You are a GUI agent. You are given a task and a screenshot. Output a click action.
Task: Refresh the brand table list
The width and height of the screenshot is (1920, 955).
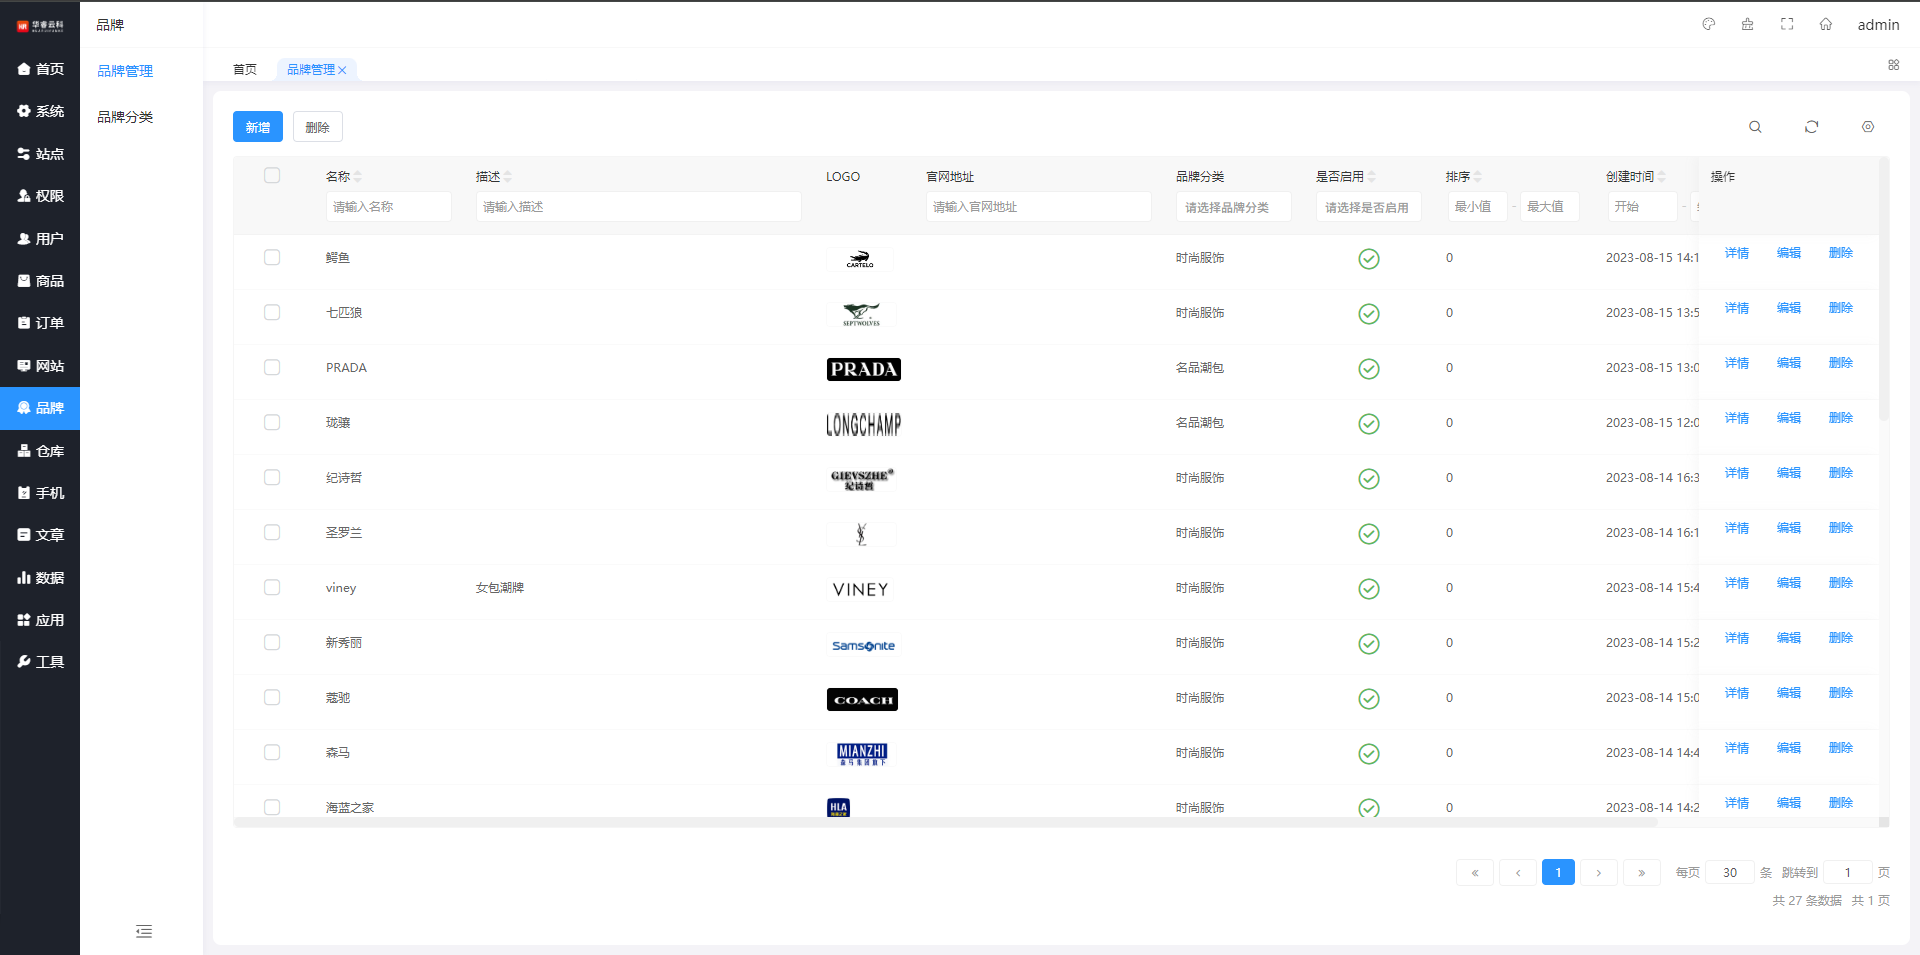[1811, 127]
